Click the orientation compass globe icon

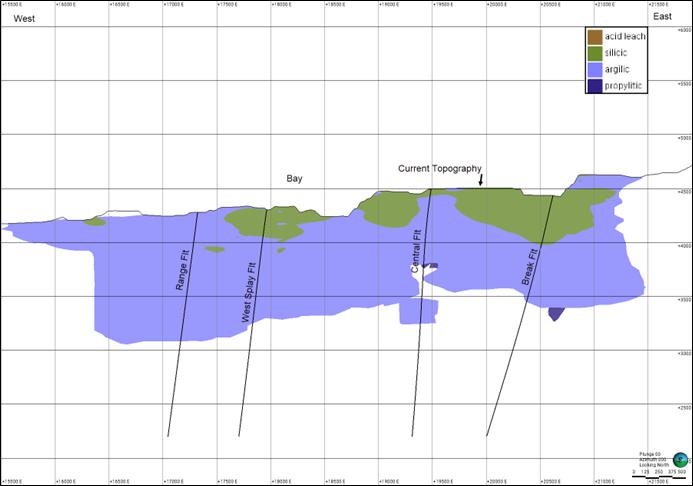click(681, 460)
